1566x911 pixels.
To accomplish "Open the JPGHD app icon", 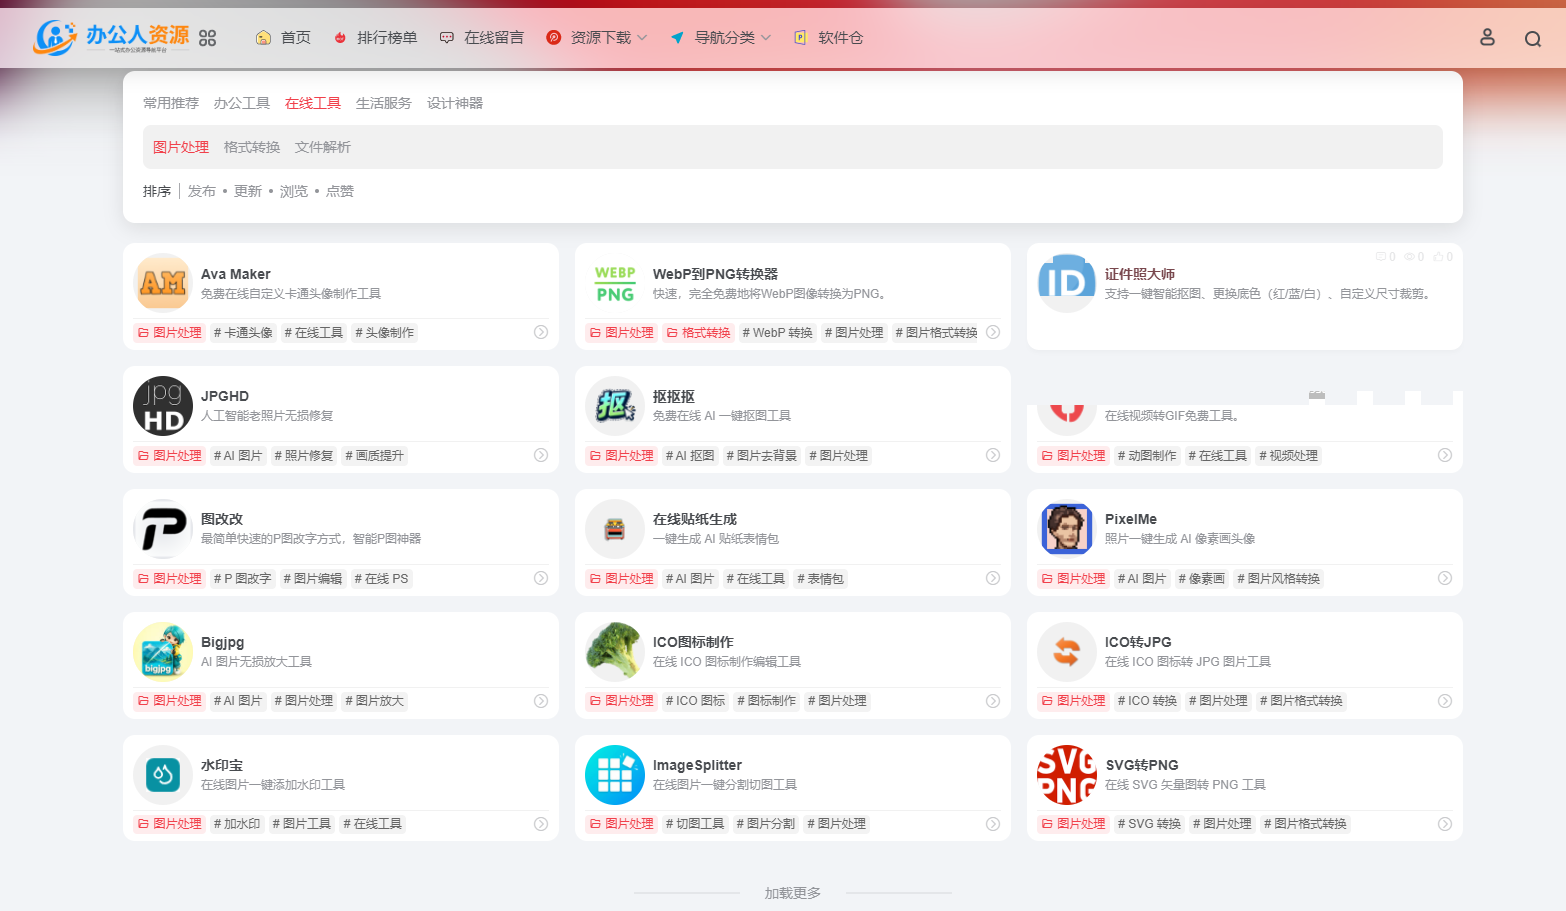I will [163, 406].
